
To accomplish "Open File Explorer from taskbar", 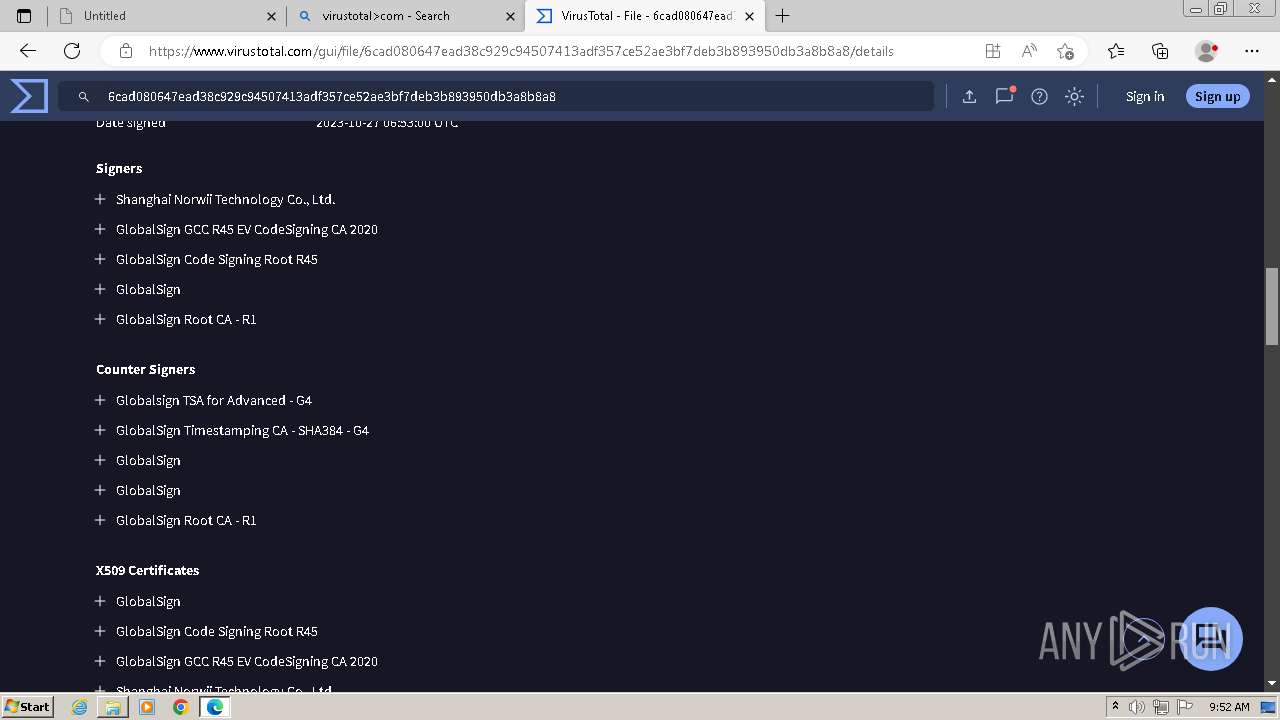I will (113, 707).
